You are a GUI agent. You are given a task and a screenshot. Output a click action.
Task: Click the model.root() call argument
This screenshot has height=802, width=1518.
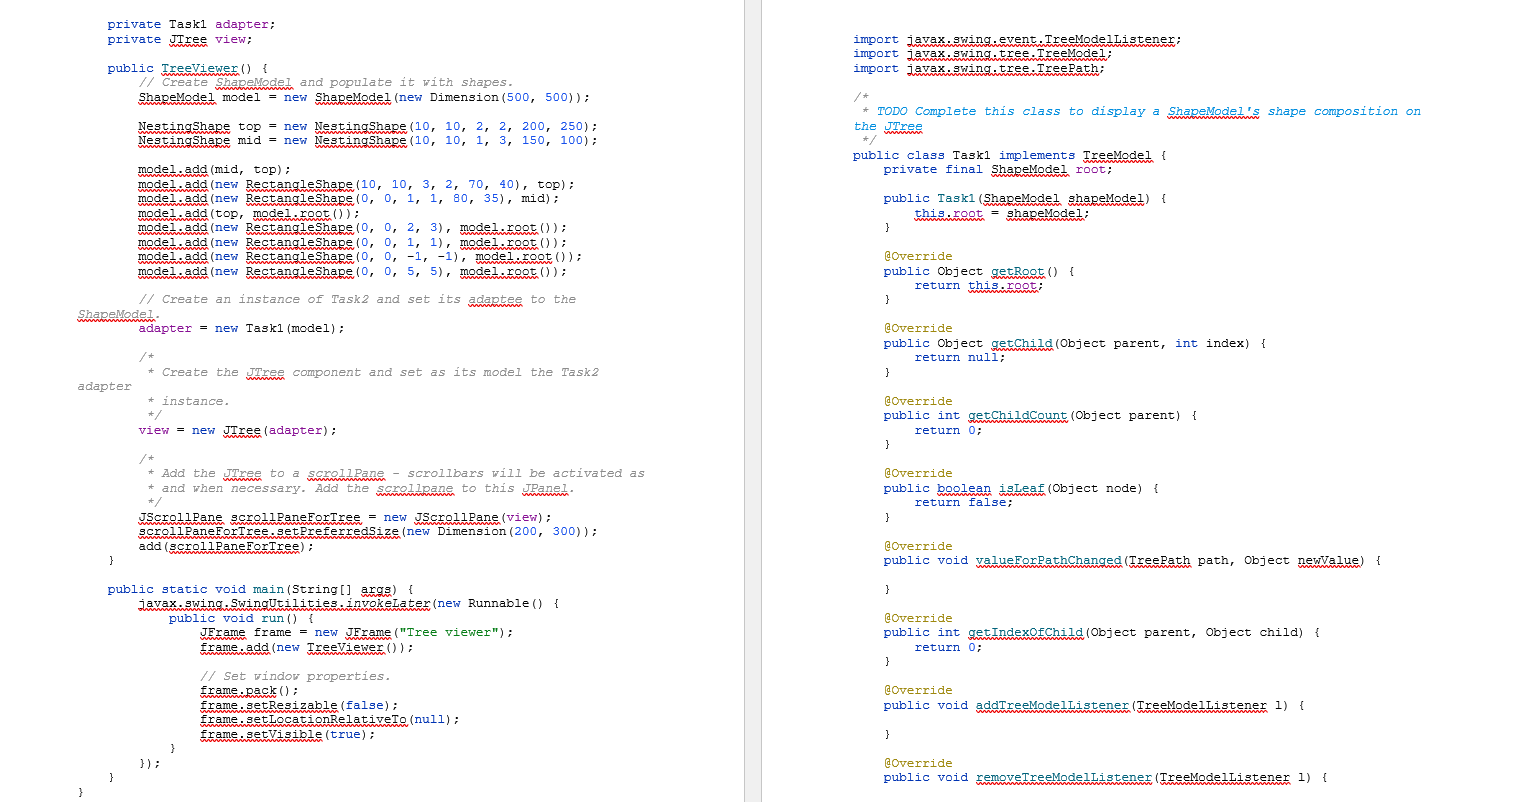pos(294,213)
